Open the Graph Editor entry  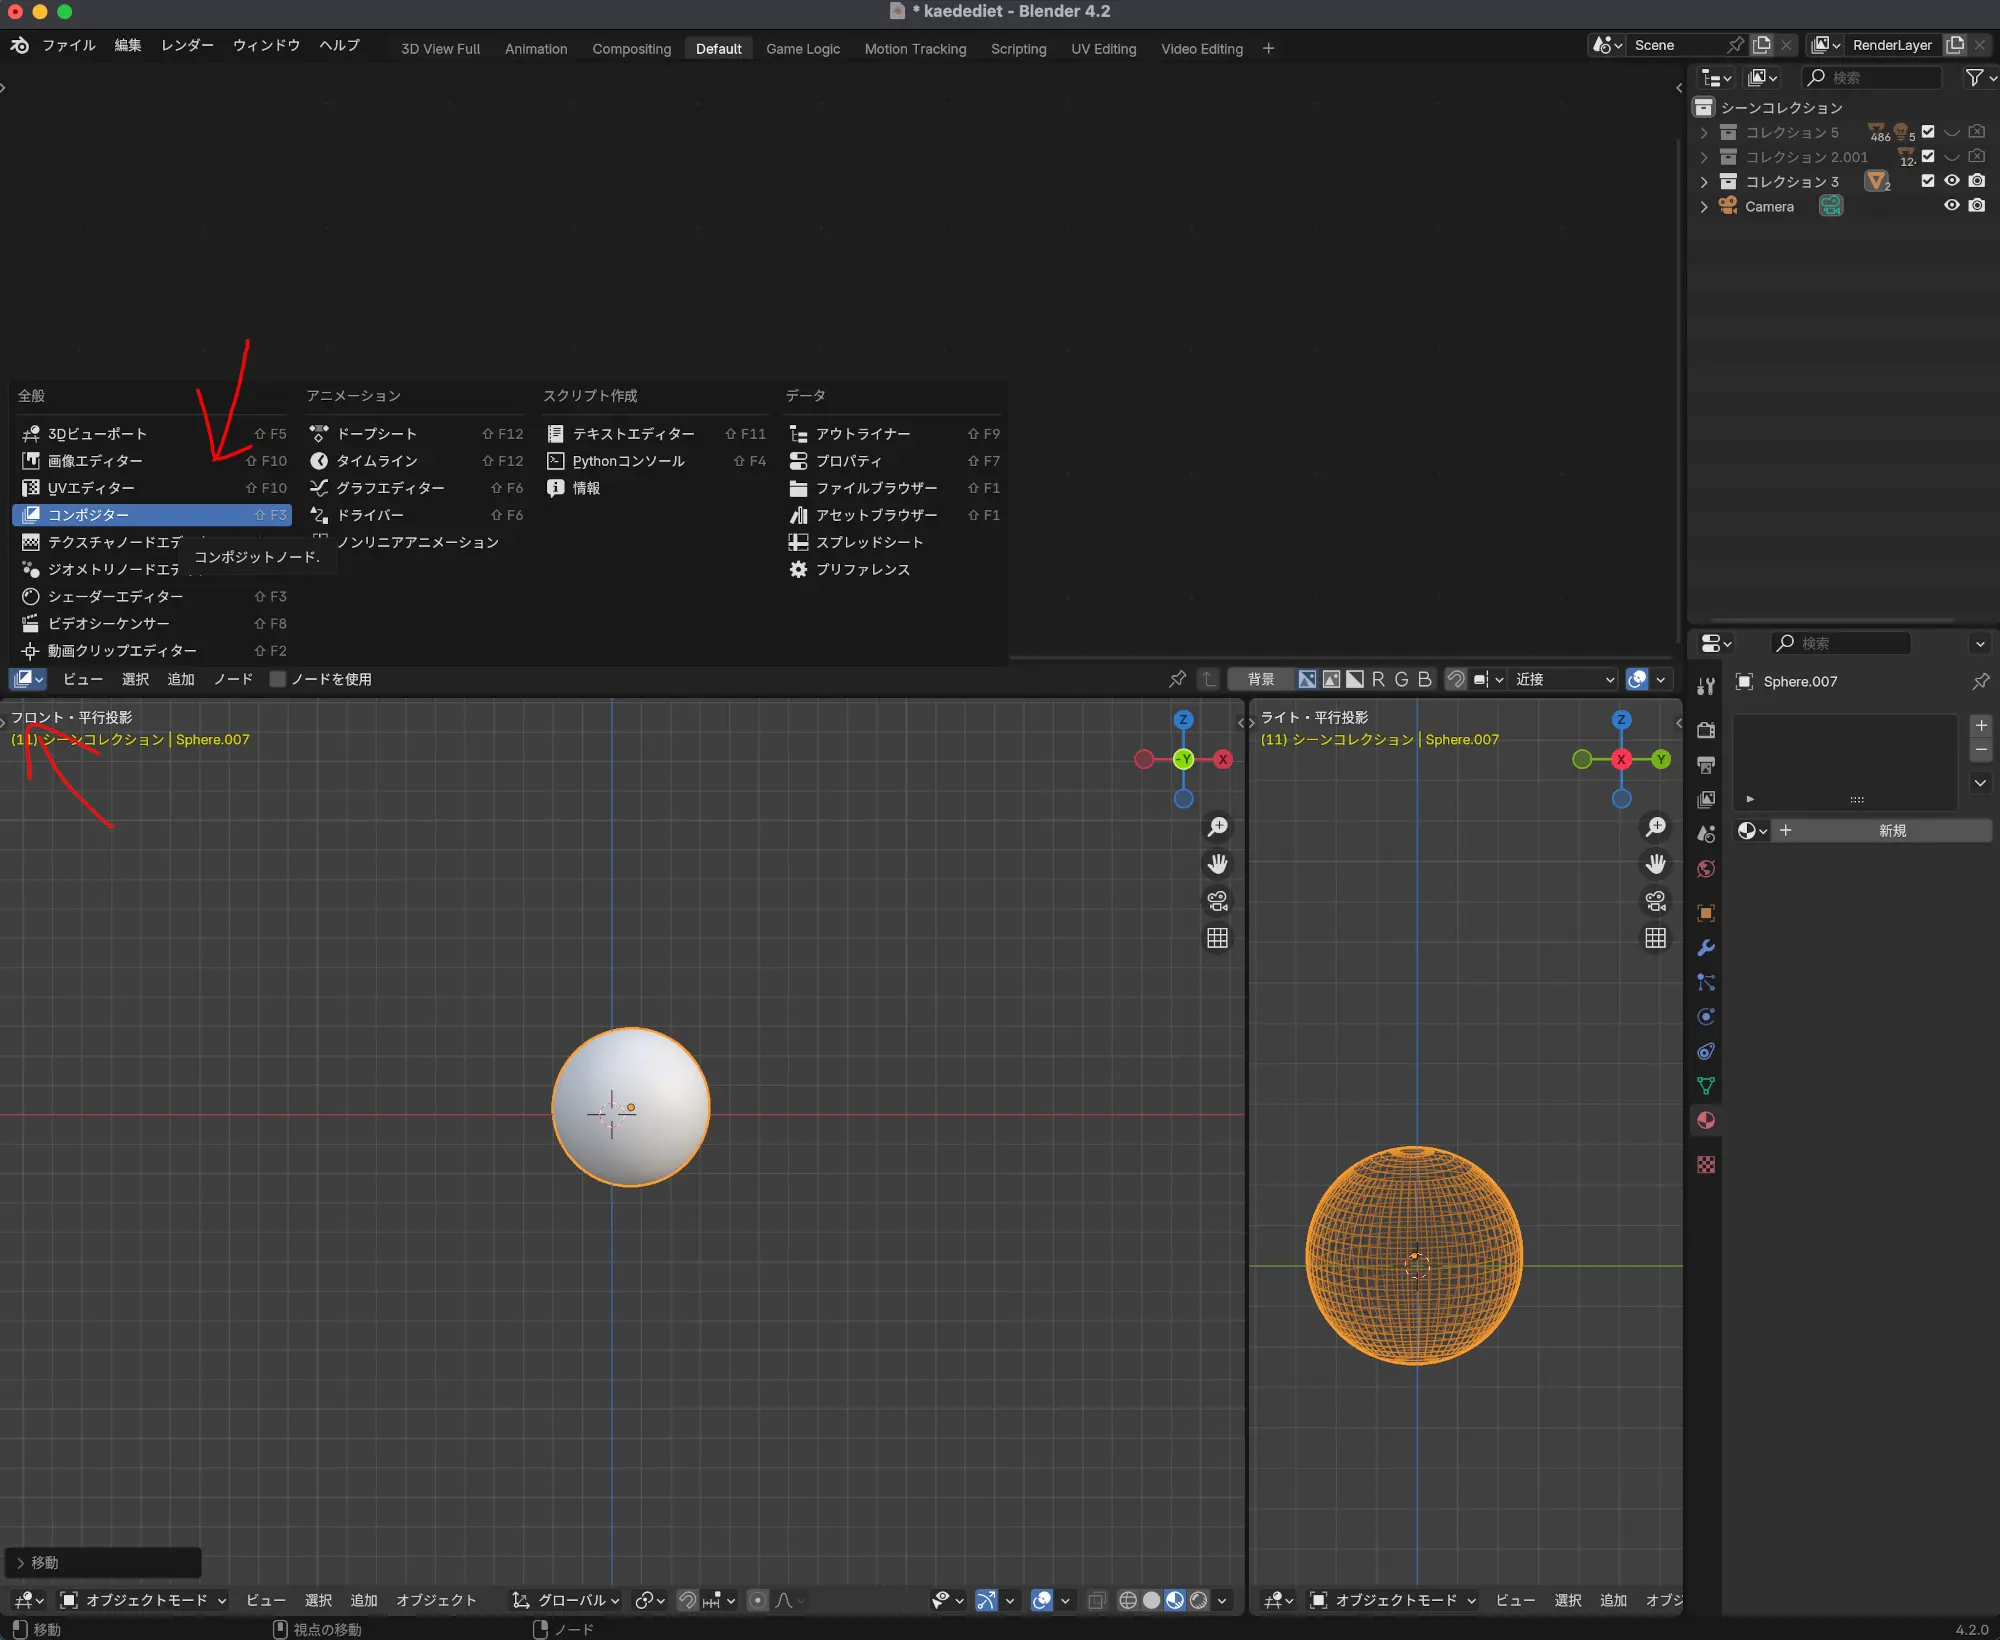[x=415, y=488]
